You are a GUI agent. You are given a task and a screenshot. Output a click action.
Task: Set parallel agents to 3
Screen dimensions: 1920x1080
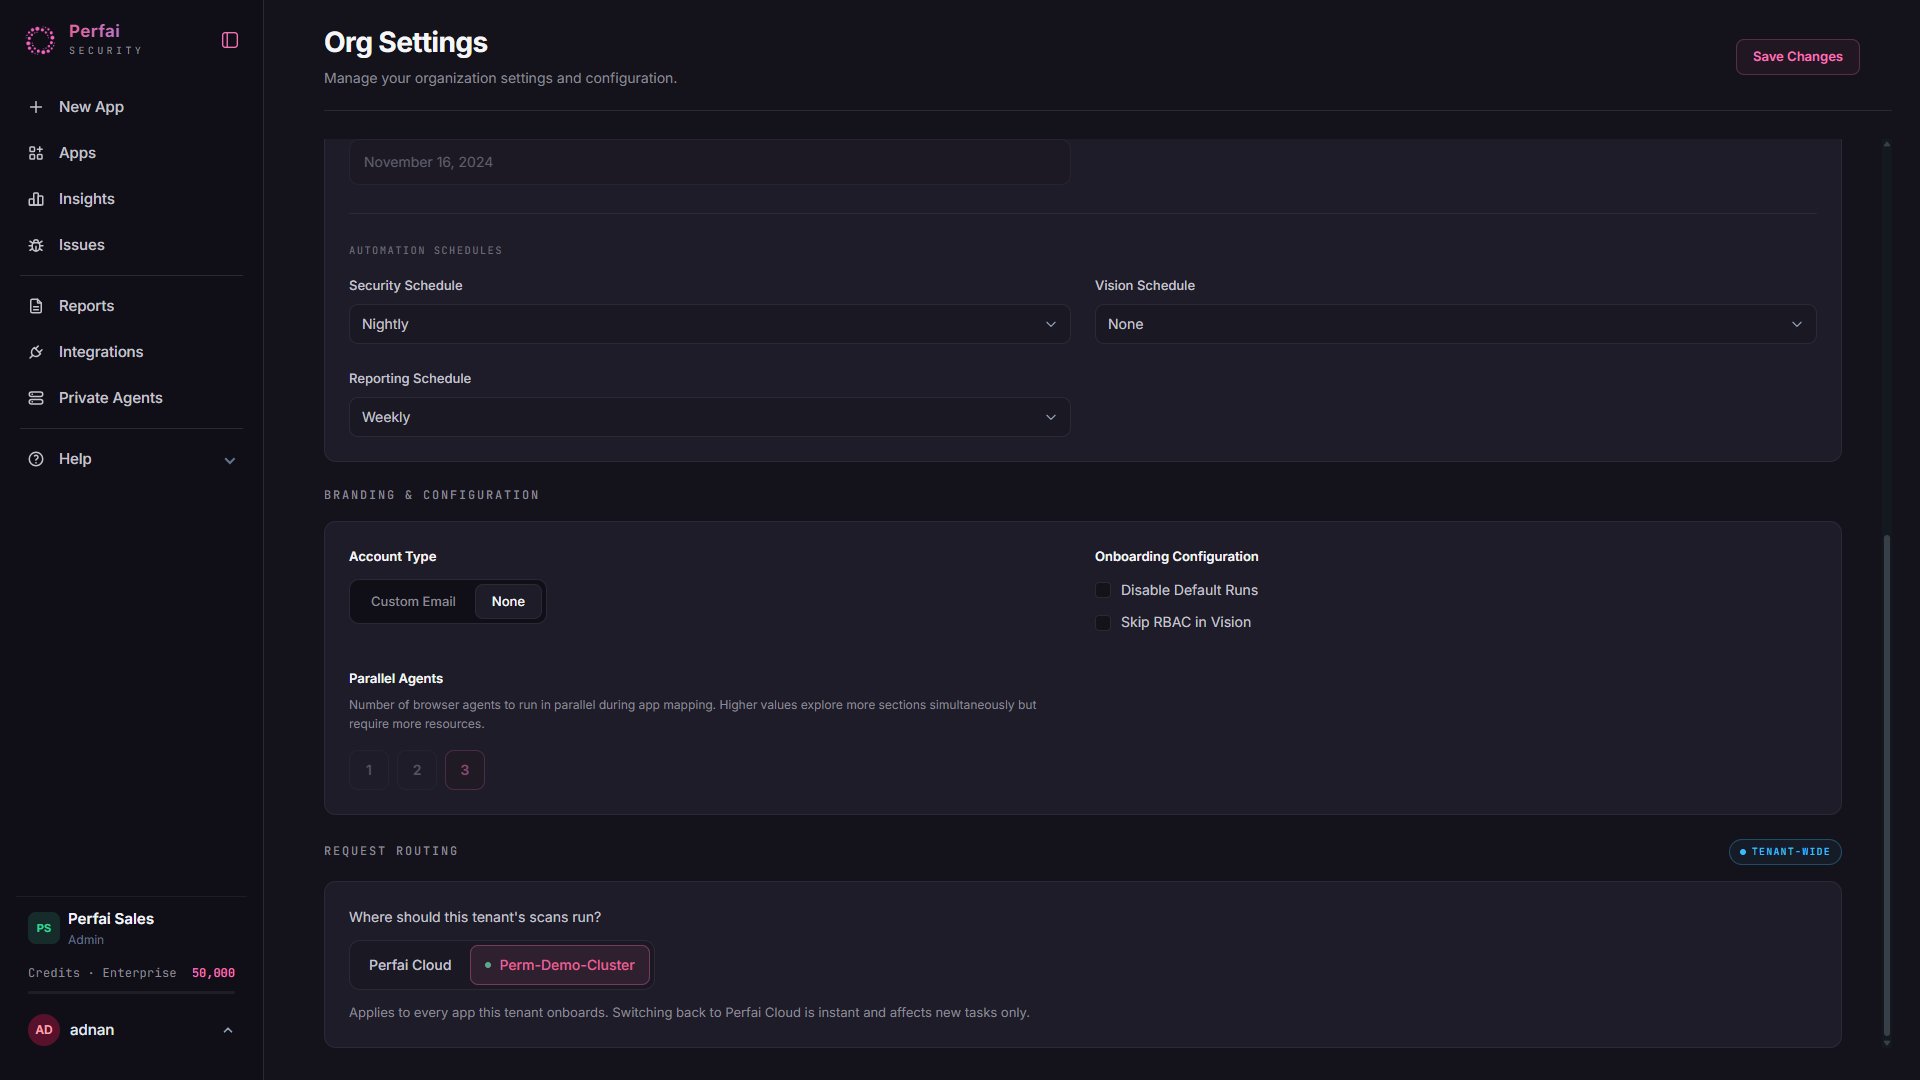465,770
